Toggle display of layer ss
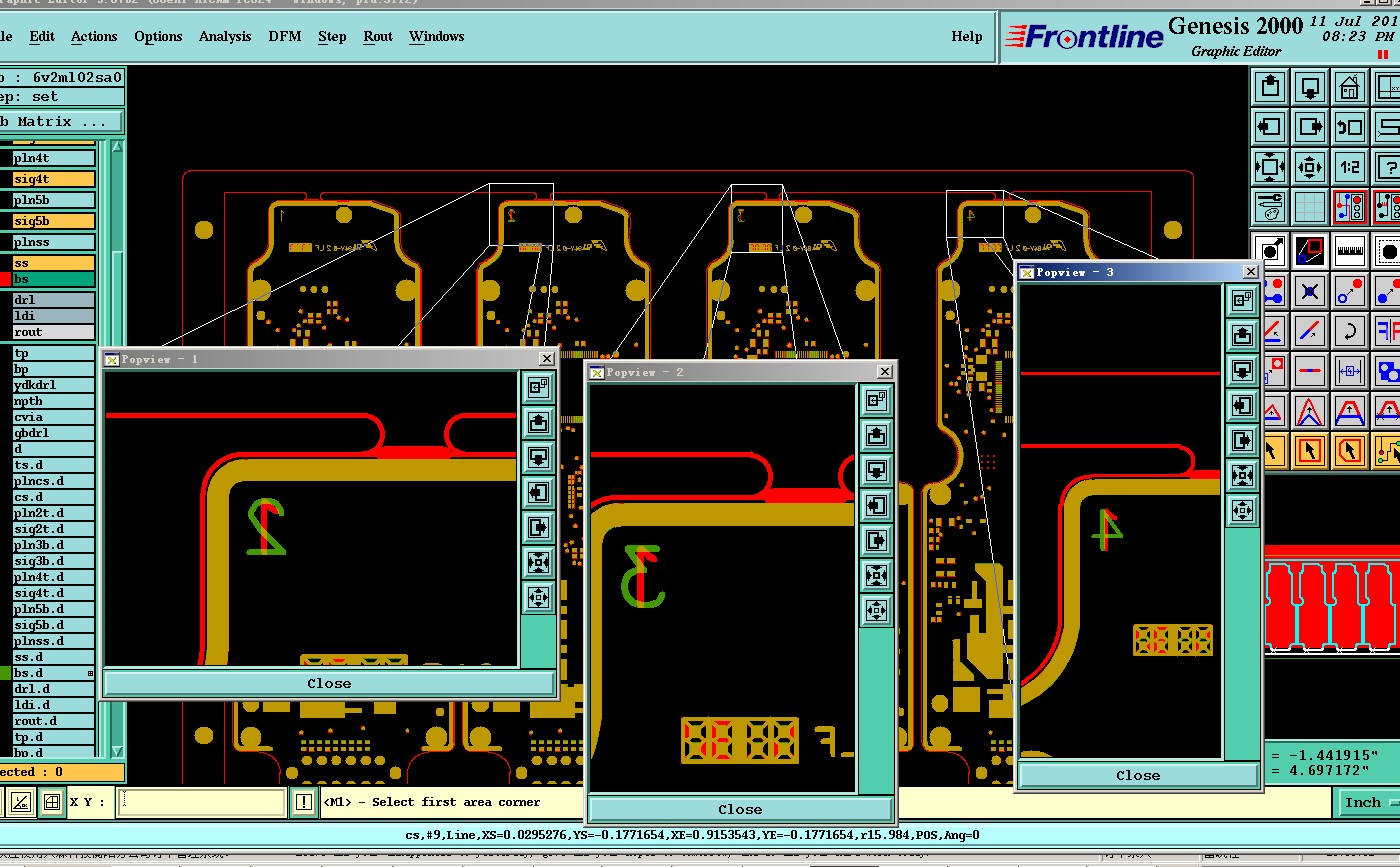The width and height of the screenshot is (1400, 867). tap(53, 263)
